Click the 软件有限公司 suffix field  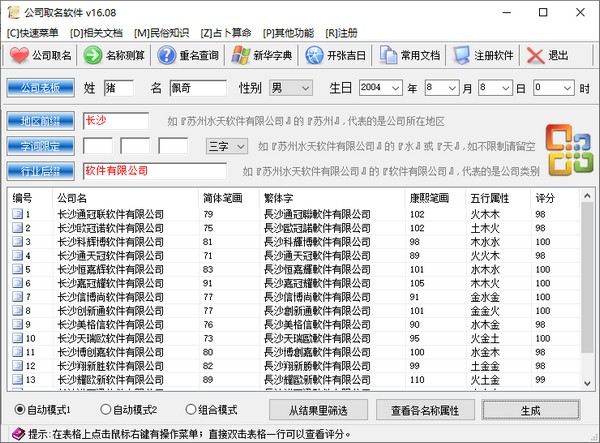[155, 171]
